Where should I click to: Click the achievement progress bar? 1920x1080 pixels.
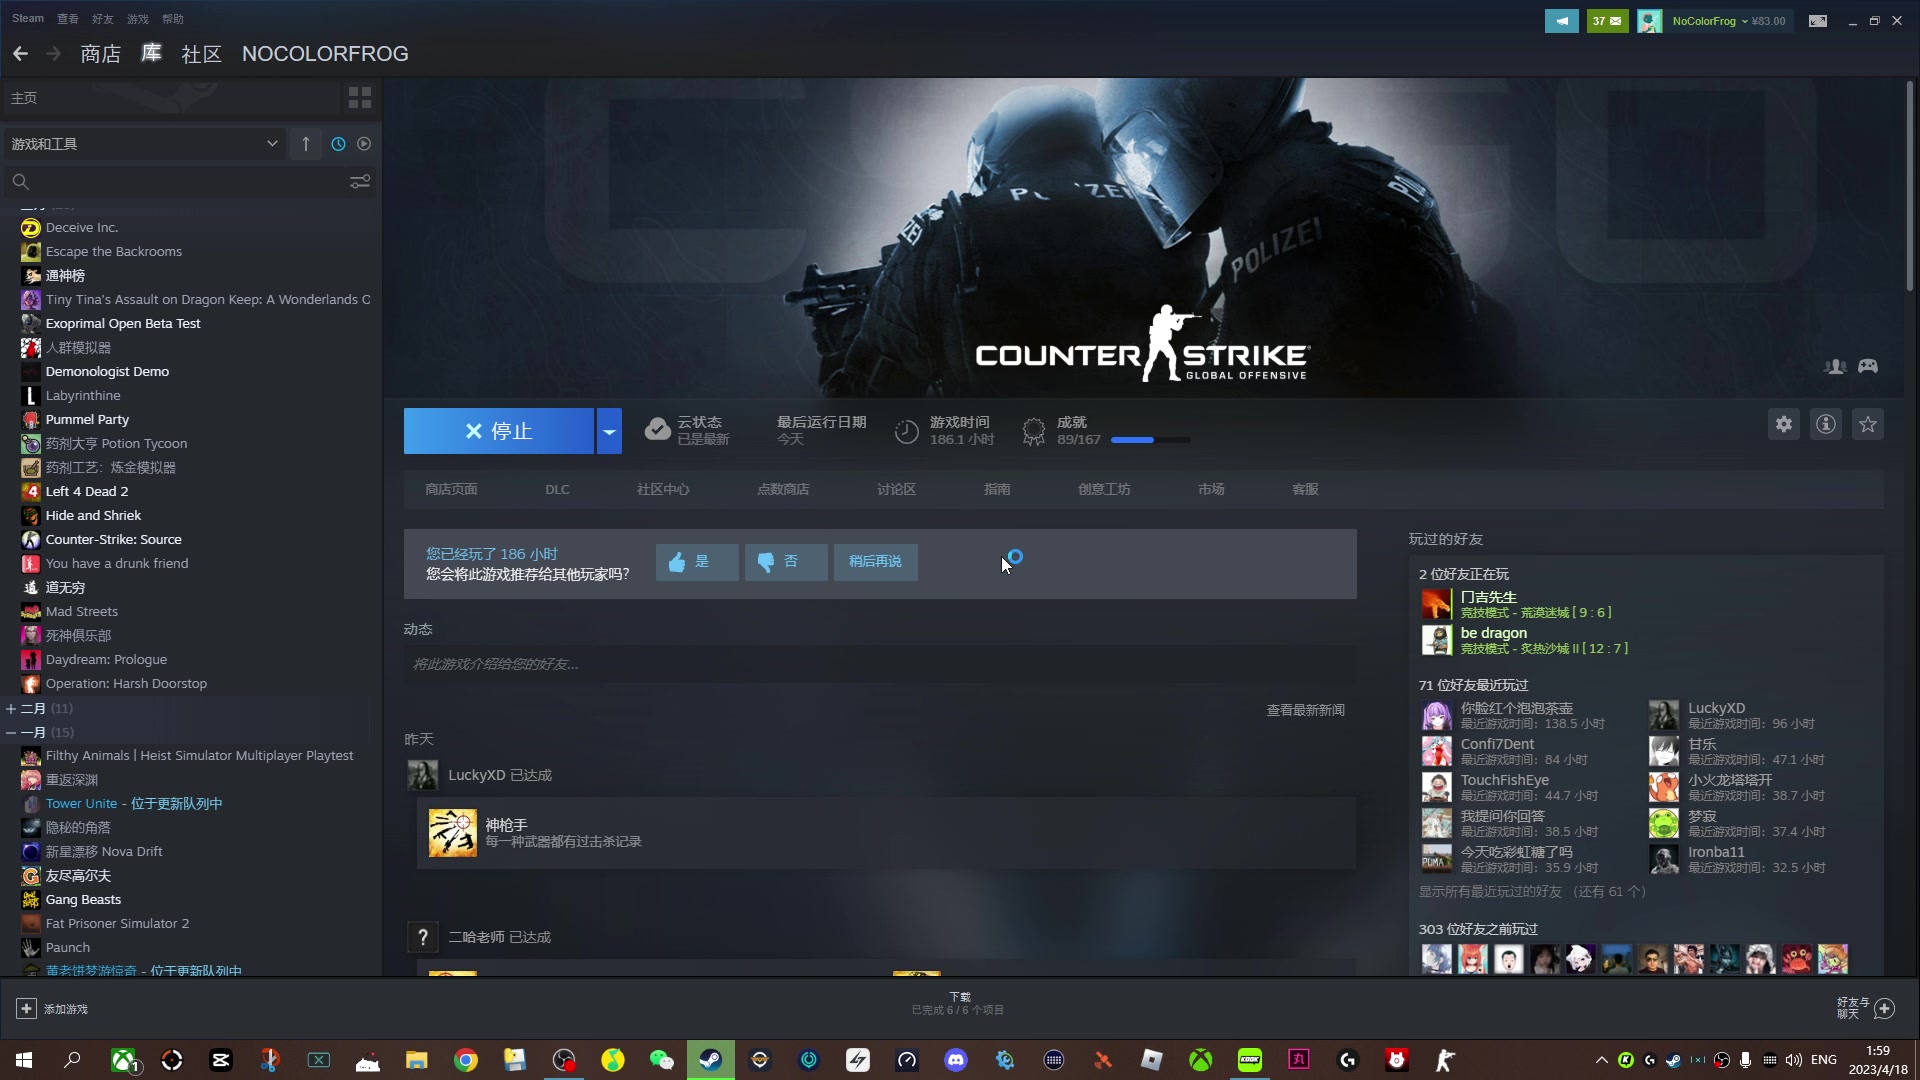(x=1150, y=441)
